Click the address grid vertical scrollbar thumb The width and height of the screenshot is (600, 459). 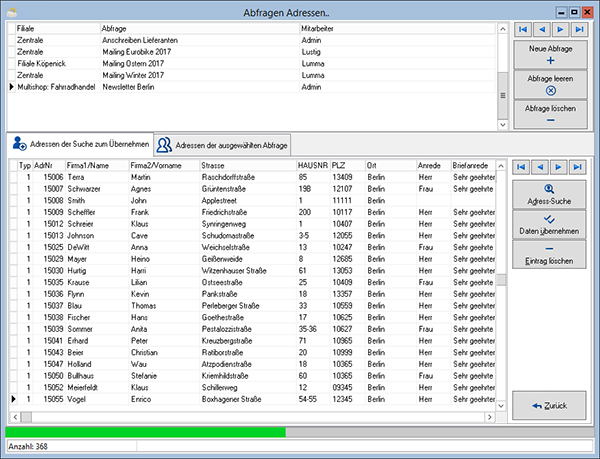point(501,280)
